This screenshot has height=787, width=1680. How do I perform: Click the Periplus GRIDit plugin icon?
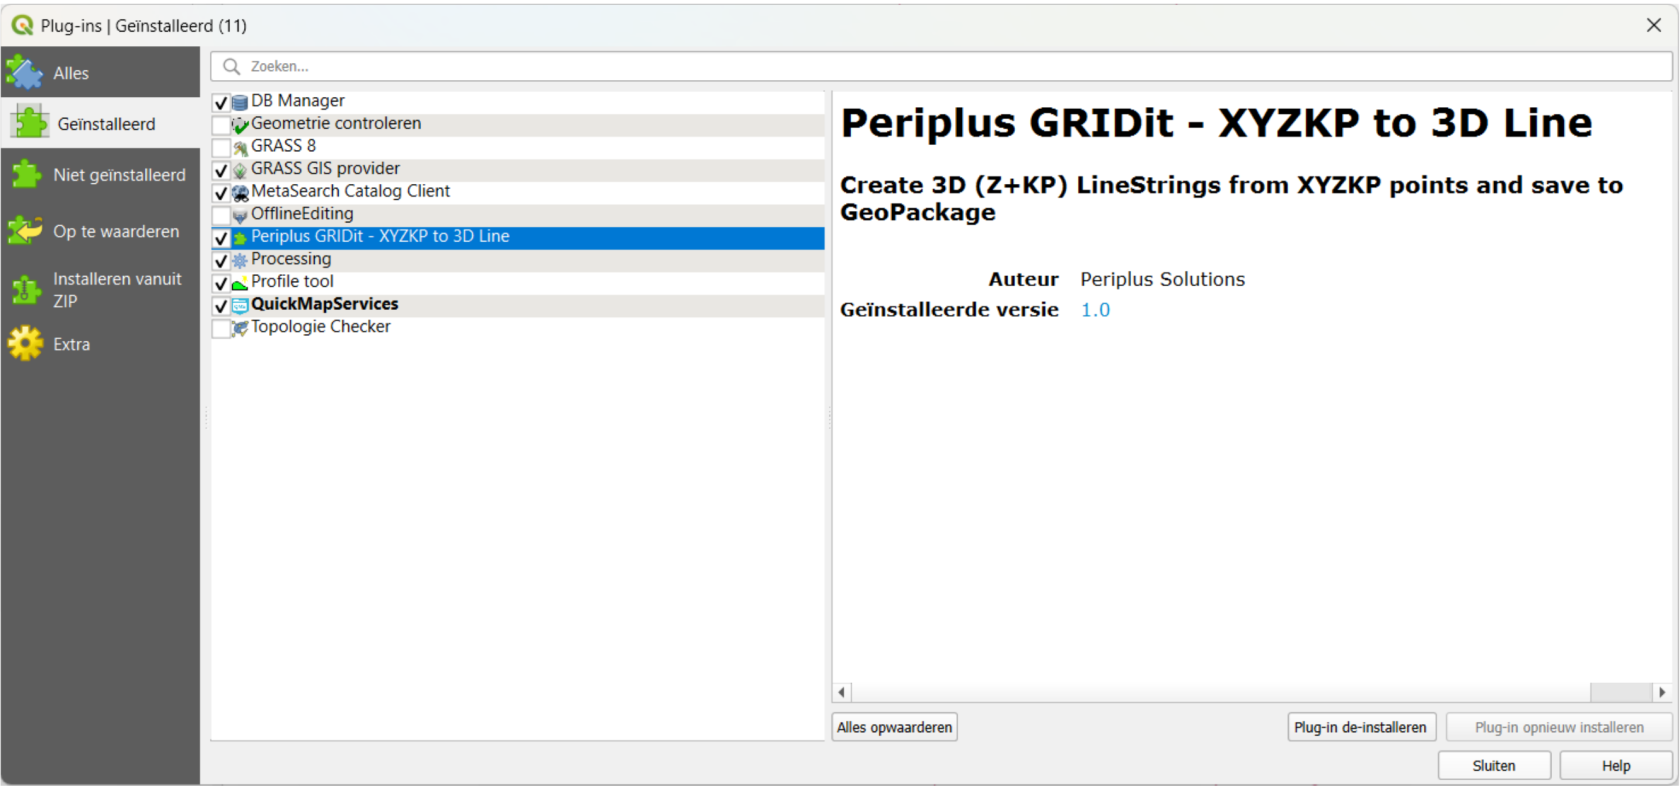click(240, 238)
